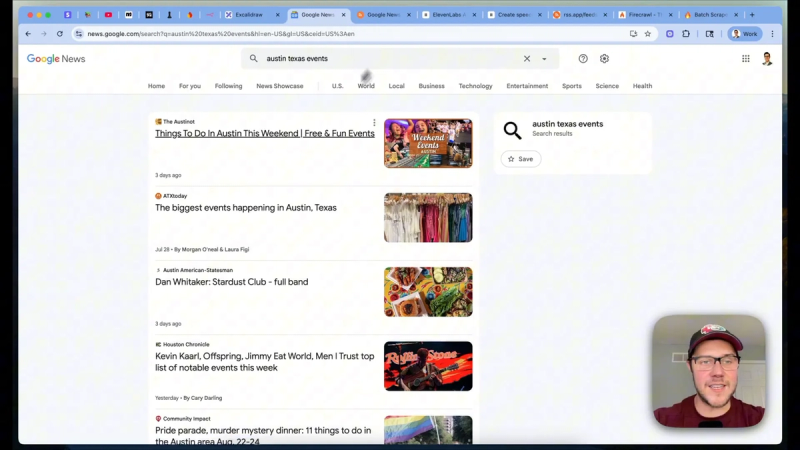Open the Business news section
The height and width of the screenshot is (450, 800).
point(432,86)
